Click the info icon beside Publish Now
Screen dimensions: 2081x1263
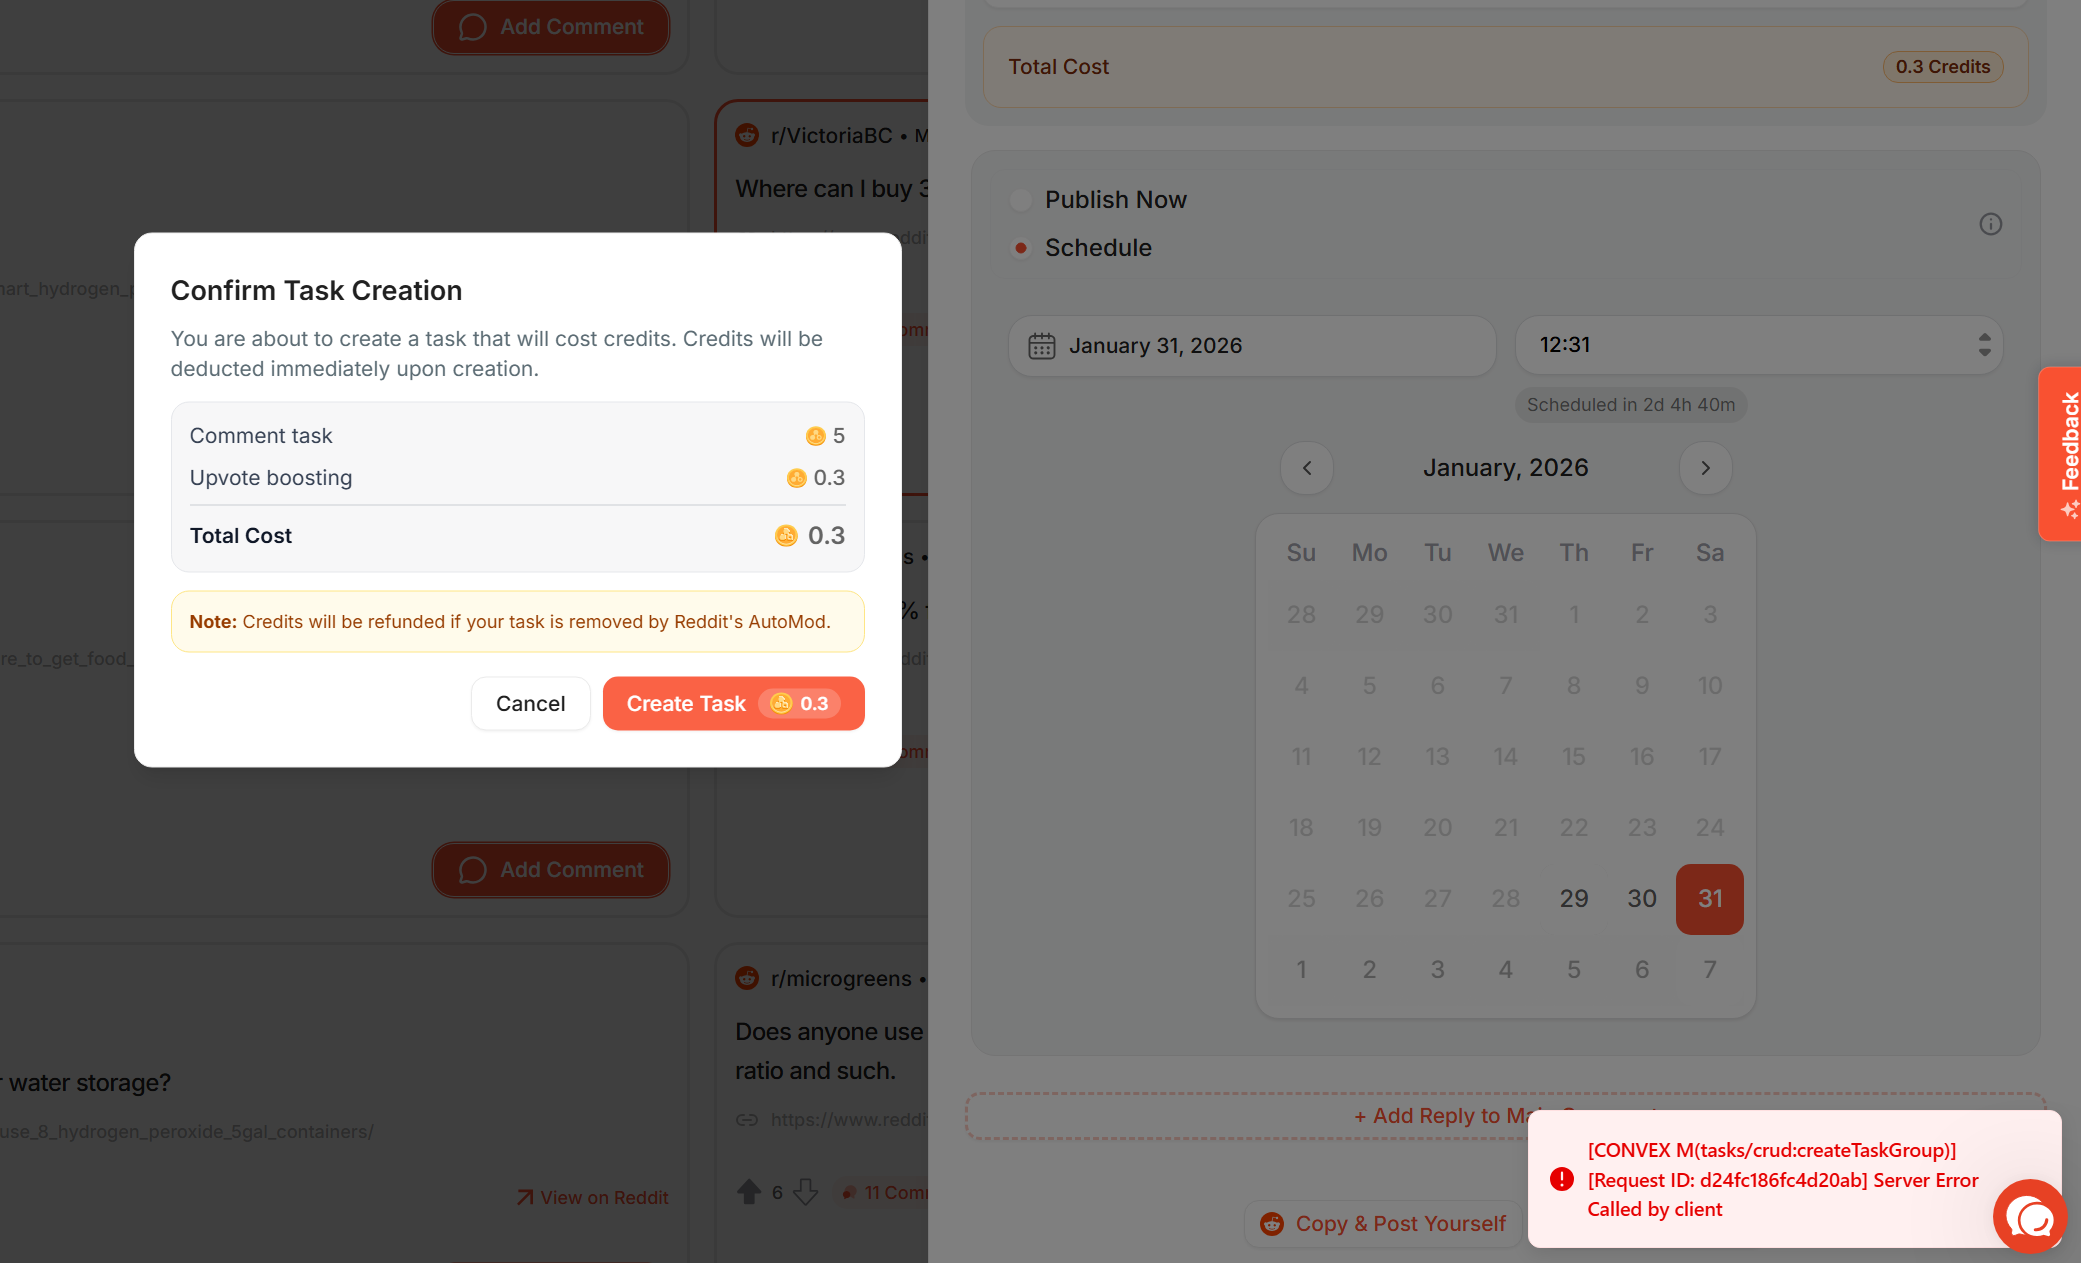pos(1990,224)
